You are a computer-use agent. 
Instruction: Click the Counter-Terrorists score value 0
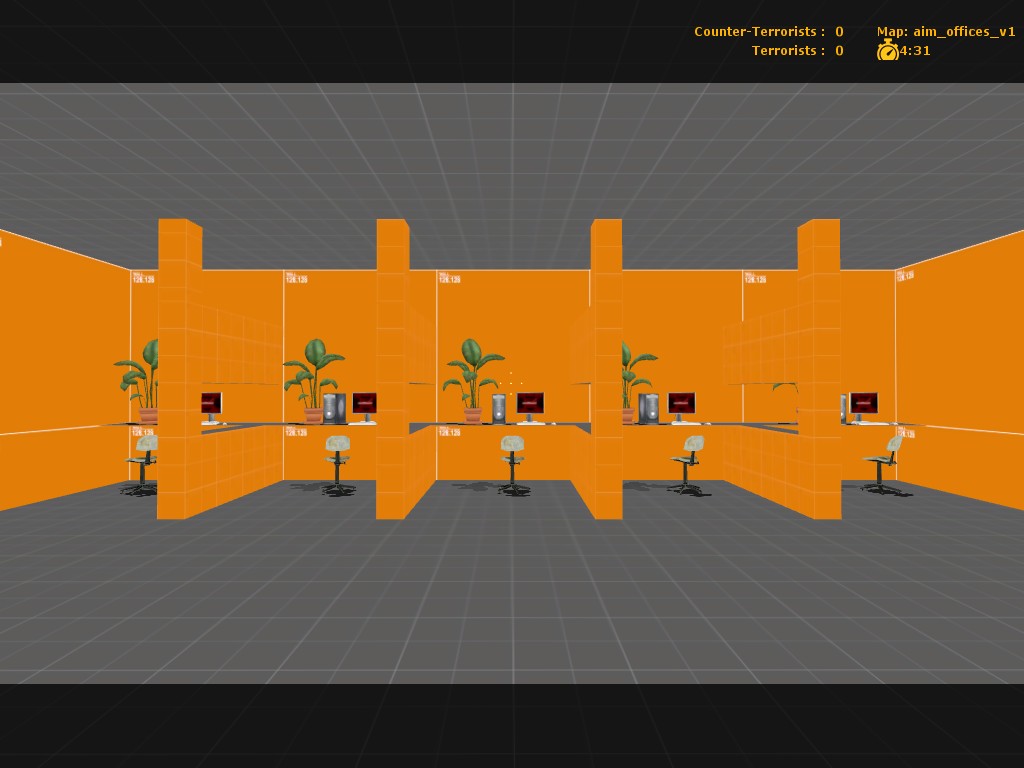[839, 31]
